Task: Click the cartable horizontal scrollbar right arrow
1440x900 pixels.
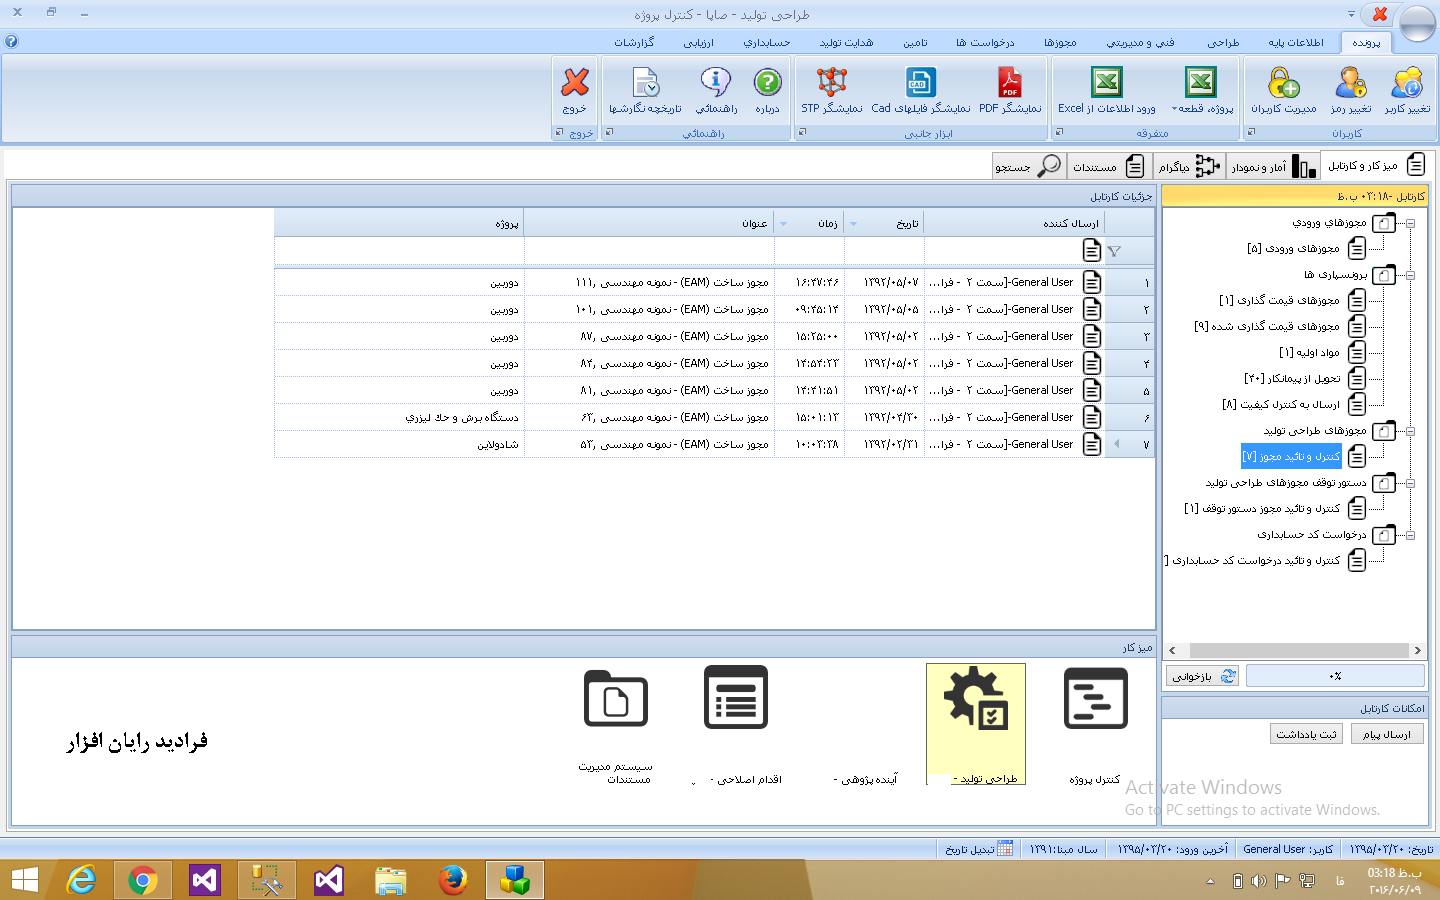Action: 1417,650
